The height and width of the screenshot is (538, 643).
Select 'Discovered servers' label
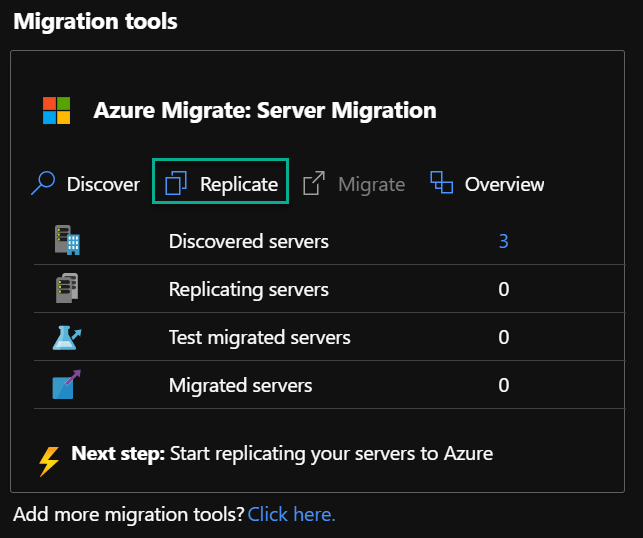(x=249, y=241)
